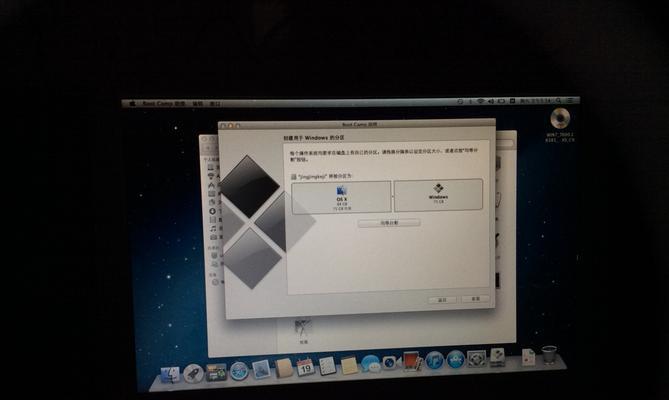This screenshot has width=669, height=400.
Task: Open Mail stamp icon in the Dock
Action: click(261, 369)
